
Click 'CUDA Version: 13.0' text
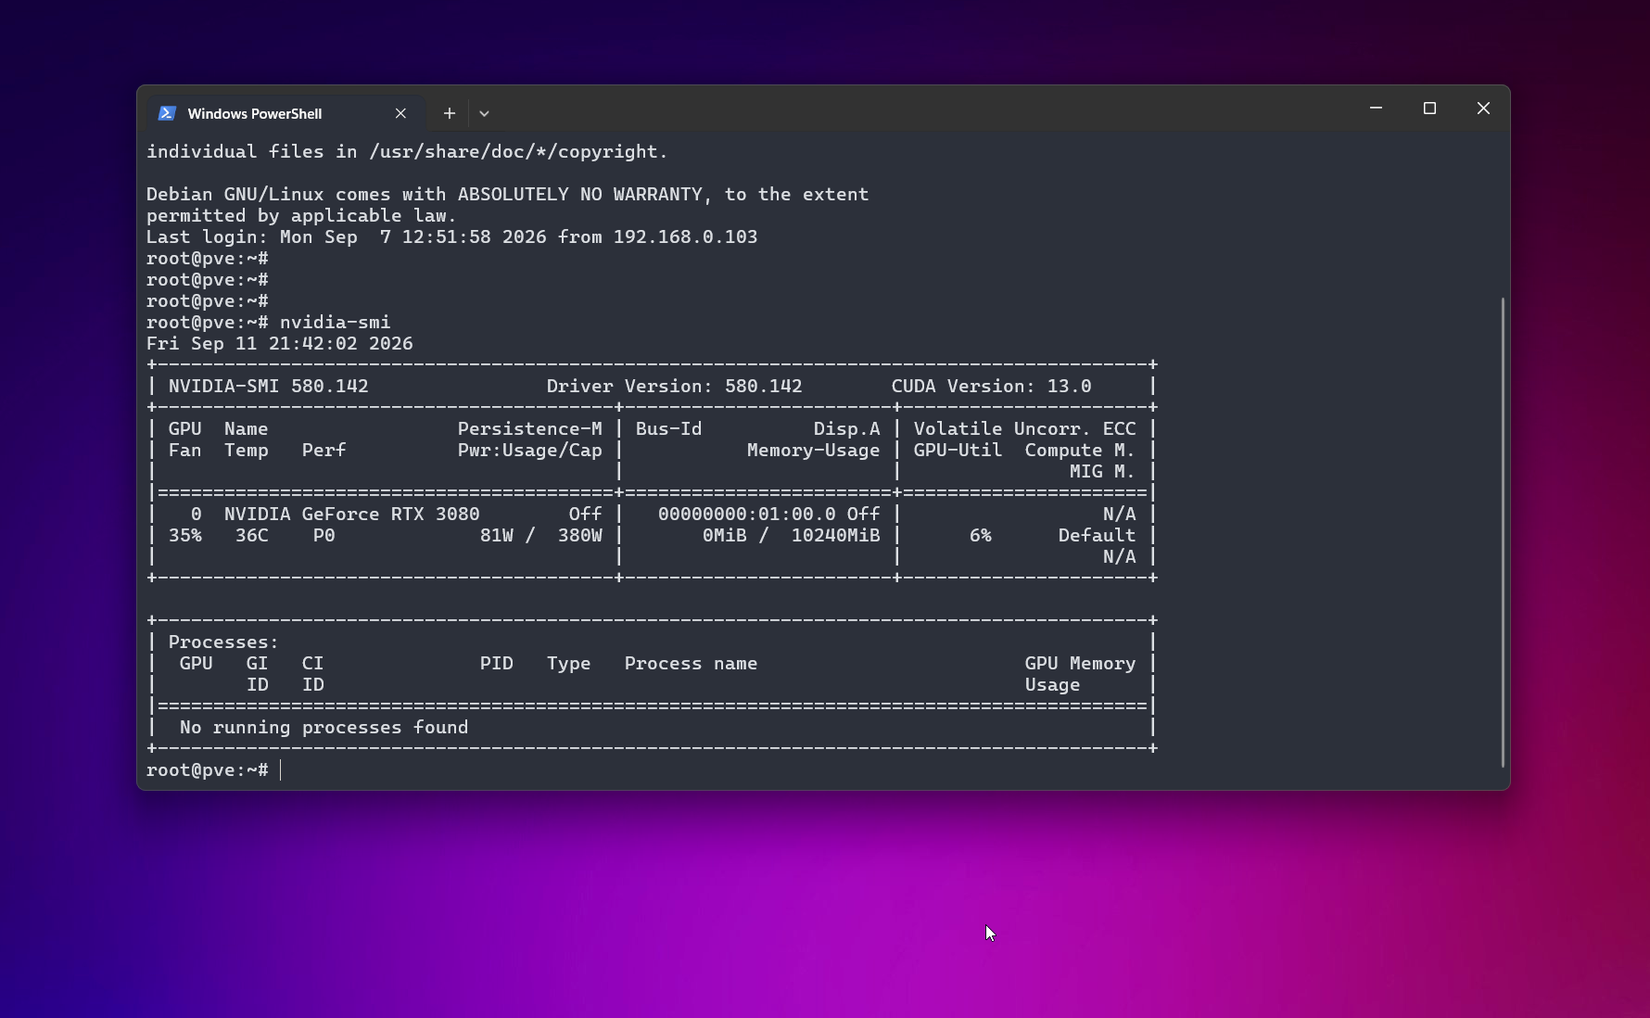(991, 386)
